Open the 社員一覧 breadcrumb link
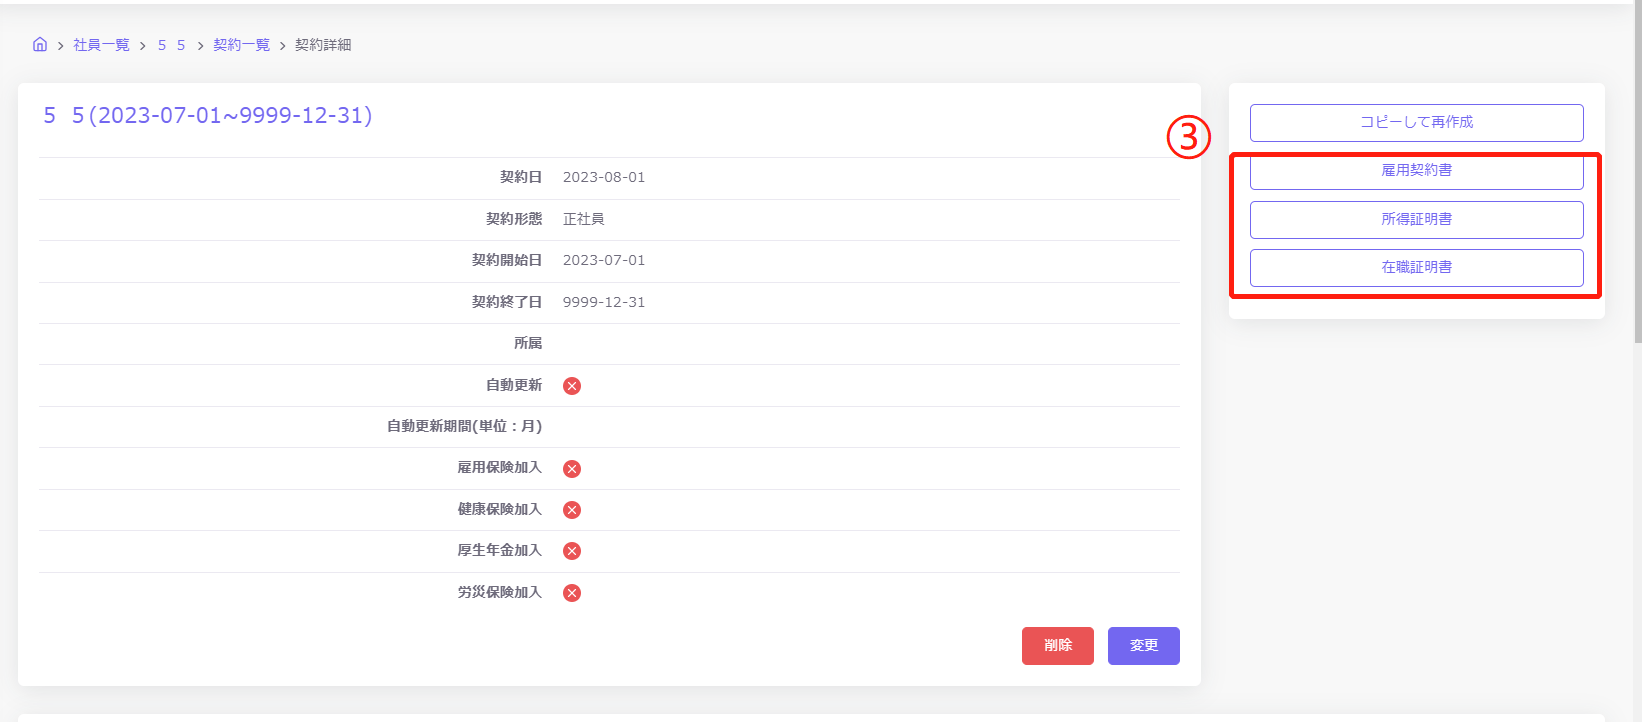Screen dimensions: 1642x722 (101, 45)
